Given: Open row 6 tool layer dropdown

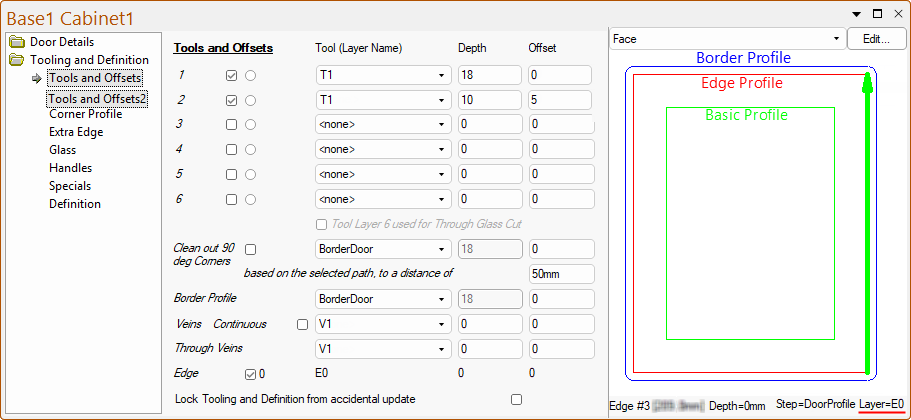Looking at the screenshot, I should (383, 199).
